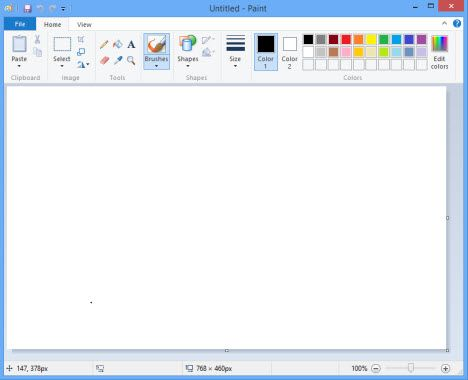
Task: Expand the Select dropdown arrow
Action: [x=62, y=66]
